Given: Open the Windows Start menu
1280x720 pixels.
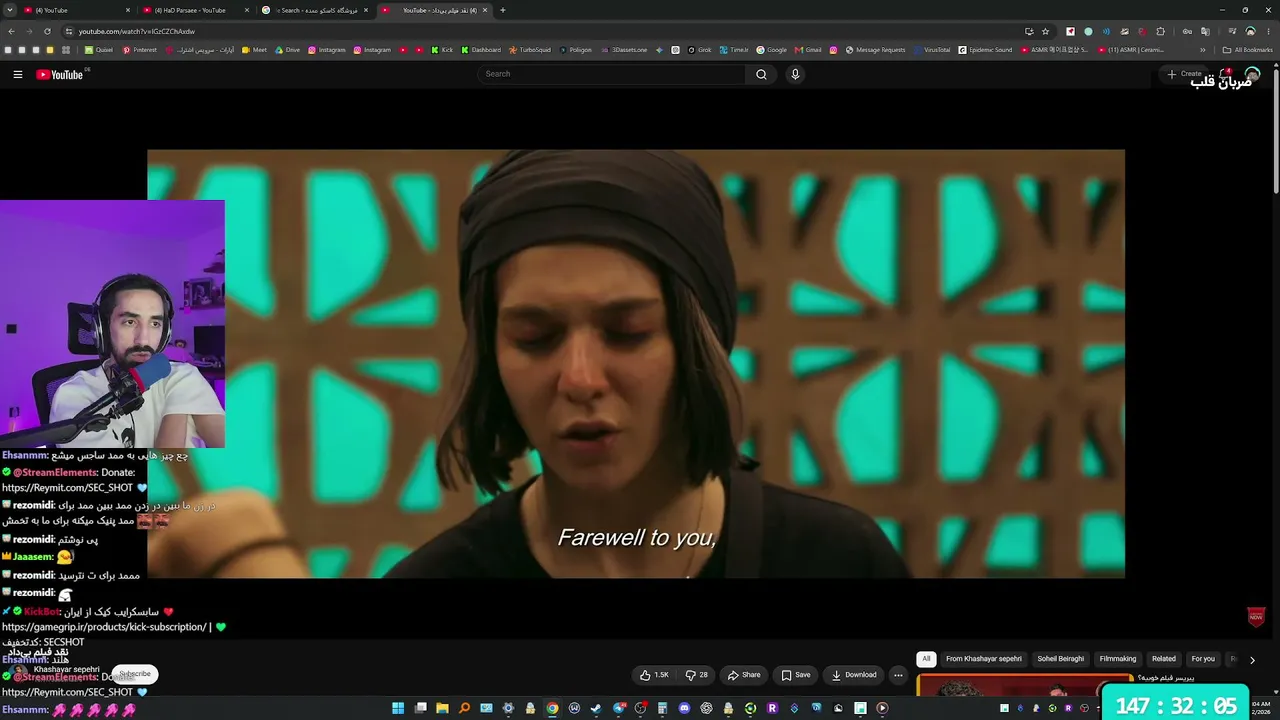Looking at the screenshot, I should coord(398,708).
